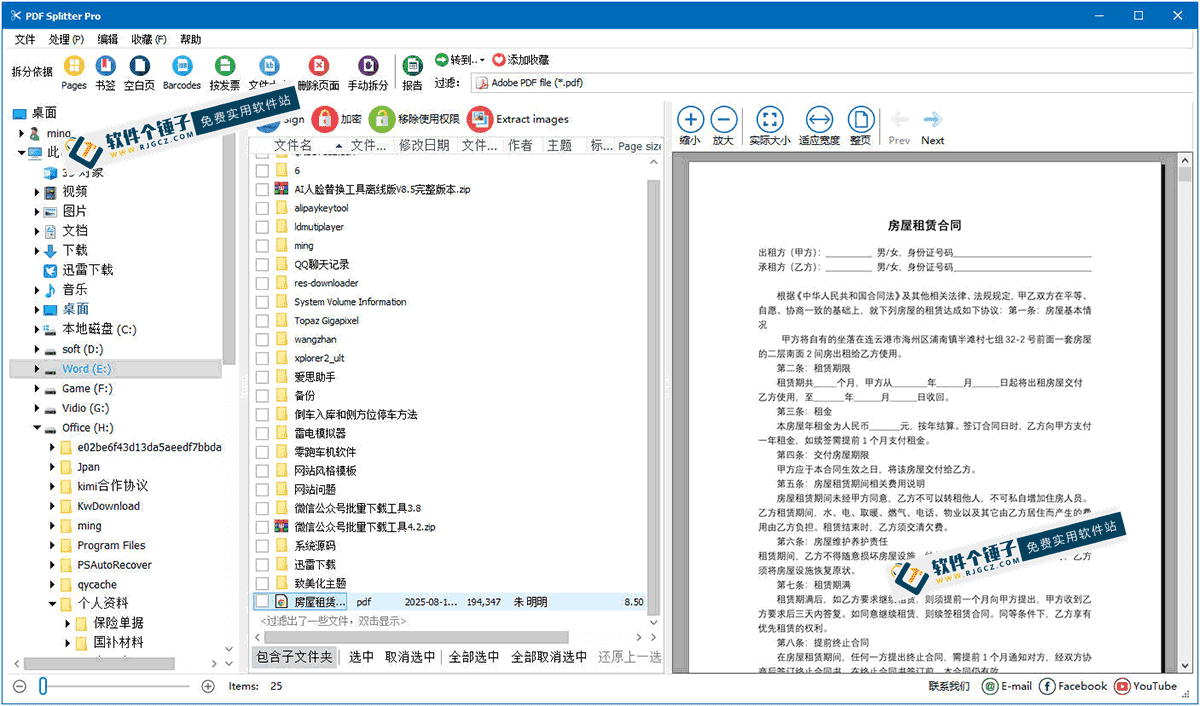The width and height of the screenshot is (1200, 706).
Task: Select split by 空白页 blank page icon
Action: coord(139,66)
